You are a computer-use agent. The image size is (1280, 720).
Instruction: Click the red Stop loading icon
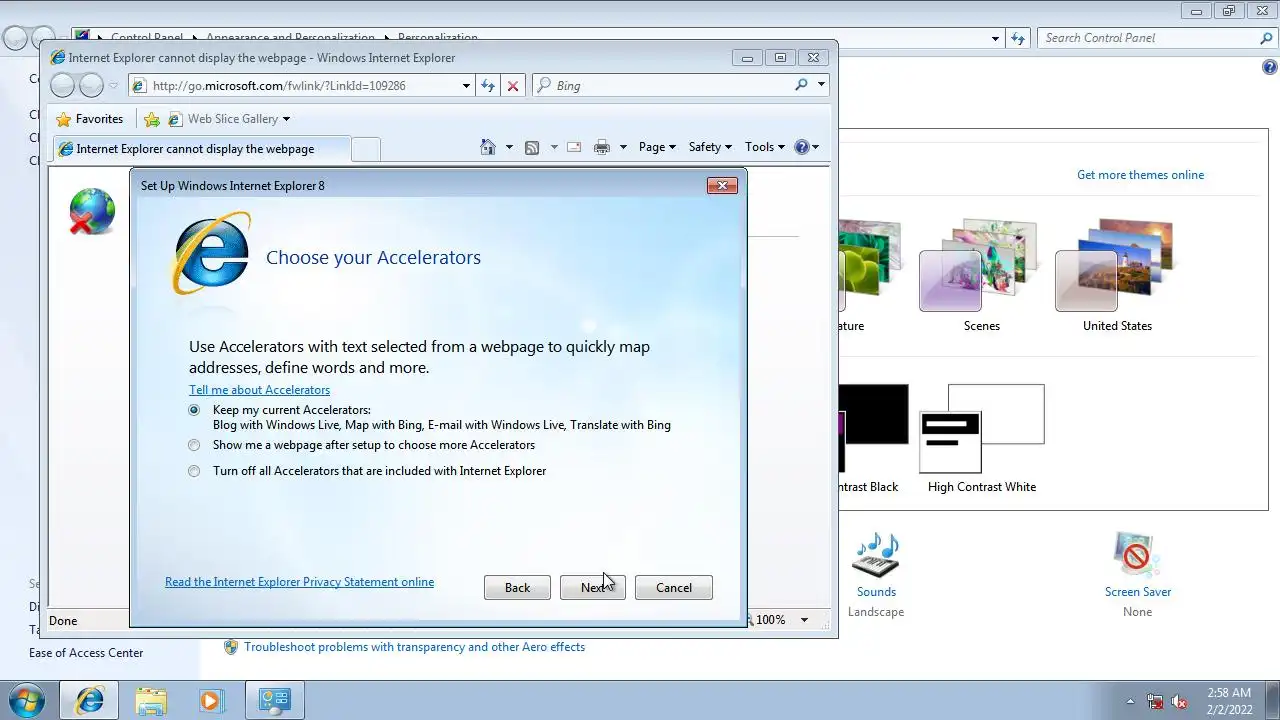tap(513, 86)
